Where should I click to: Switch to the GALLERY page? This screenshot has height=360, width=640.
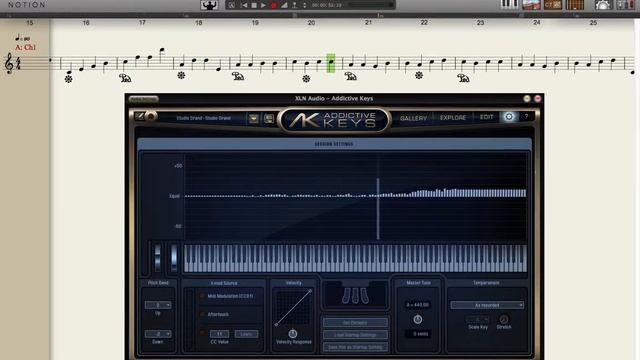pos(413,118)
